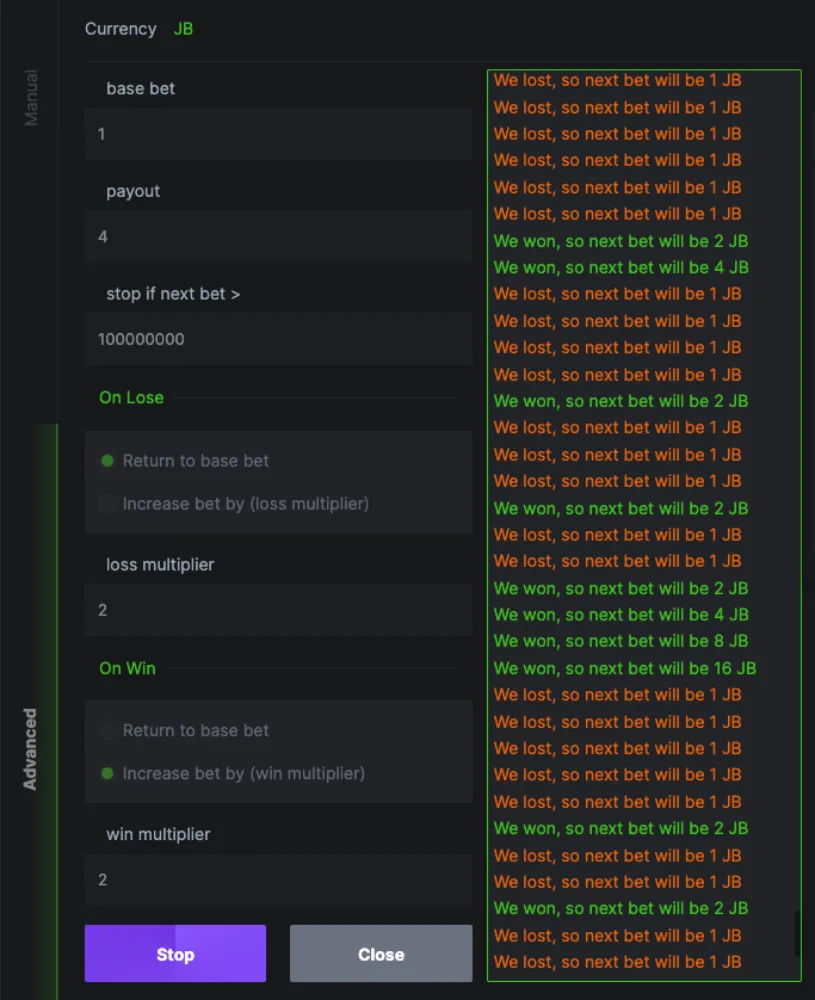The width and height of the screenshot is (815, 1000).
Task: Select the payout value field
Action: [x=277, y=237]
